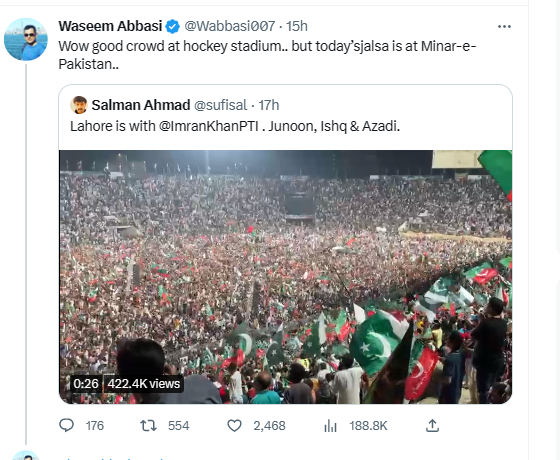Click the retweet arrows icon
560x460 pixels.
click(148, 425)
